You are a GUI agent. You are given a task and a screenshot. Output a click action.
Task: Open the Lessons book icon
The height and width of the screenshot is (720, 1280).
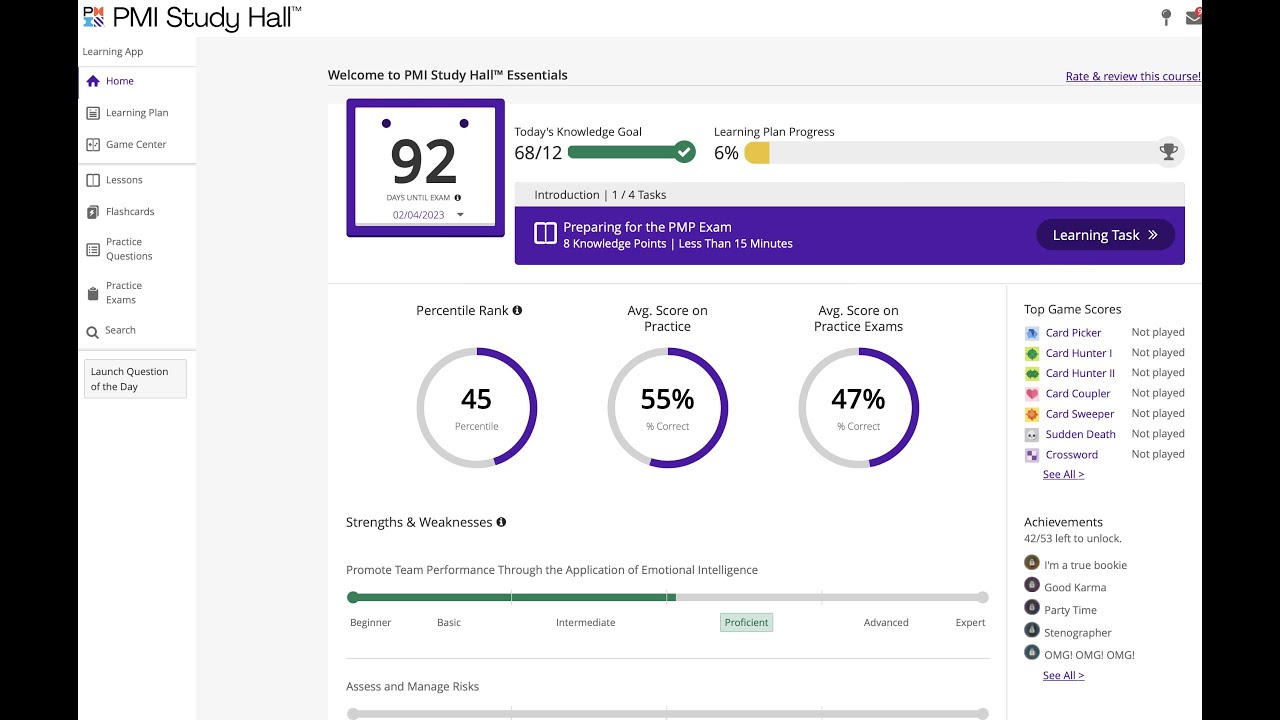tap(93, 180)
